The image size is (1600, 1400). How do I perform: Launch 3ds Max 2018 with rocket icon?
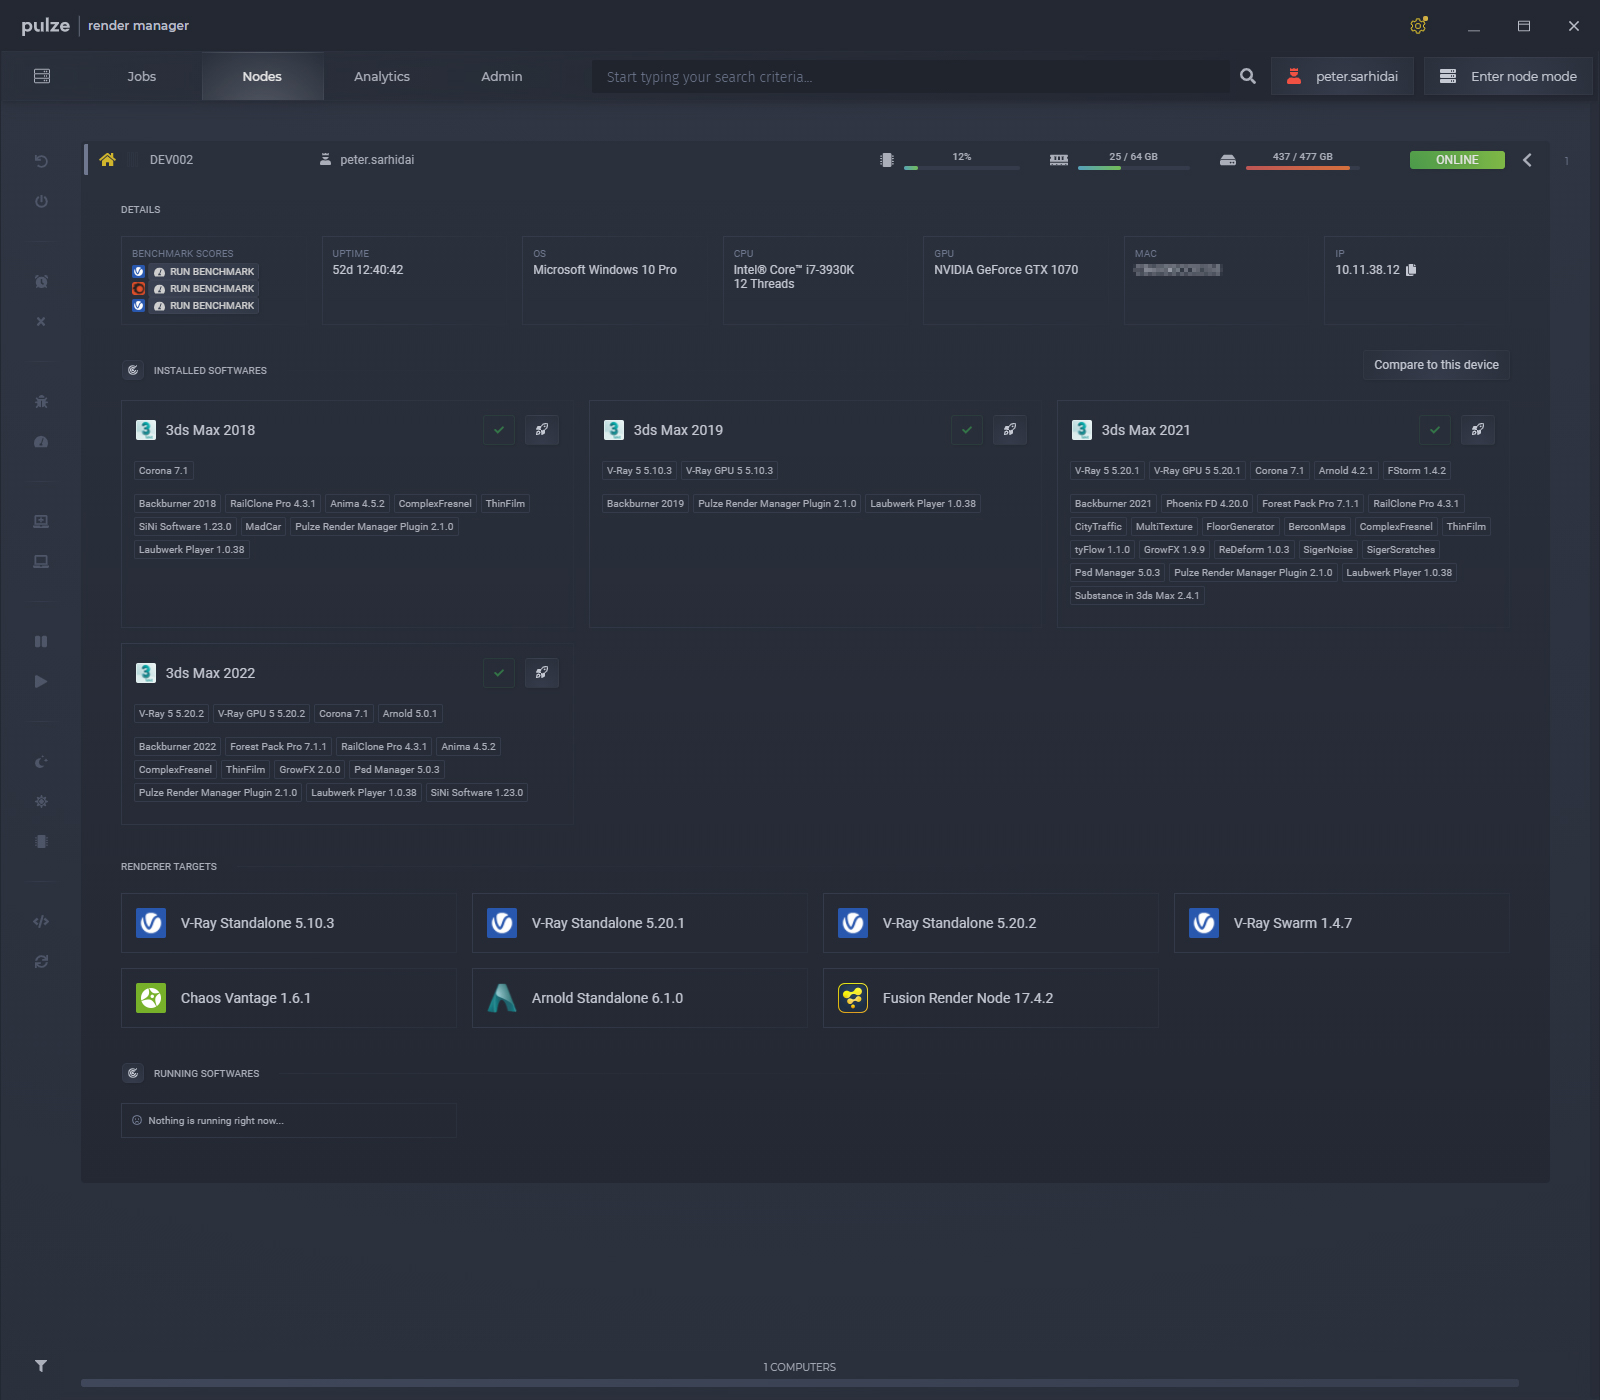[x=542, y=430]
